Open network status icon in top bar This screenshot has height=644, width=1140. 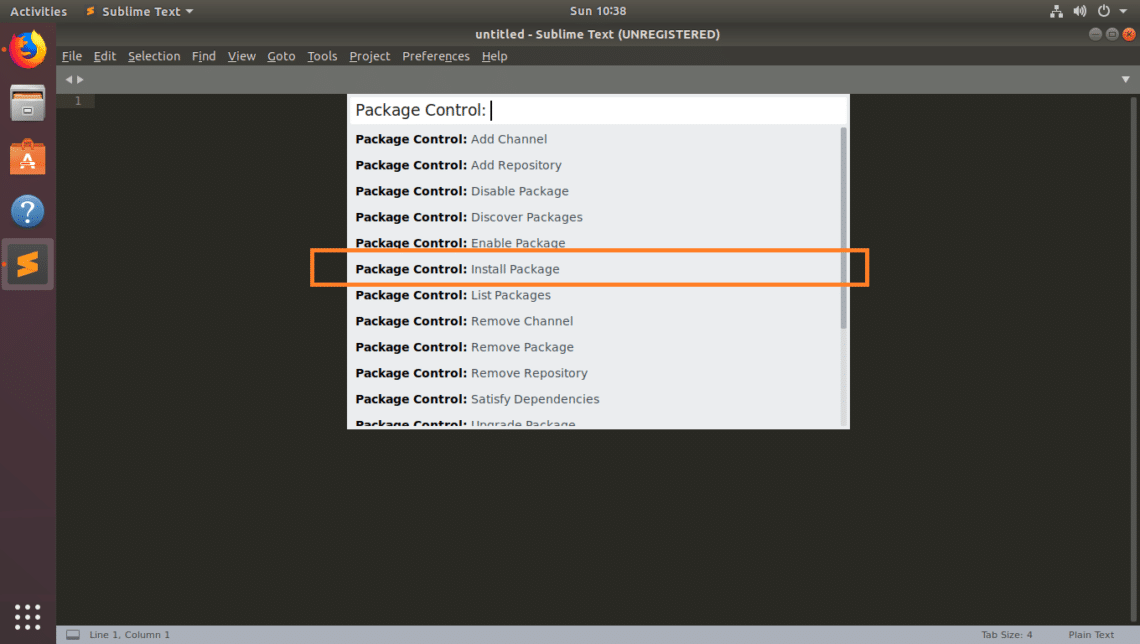pyautogui.click(x=1056, y=11)
